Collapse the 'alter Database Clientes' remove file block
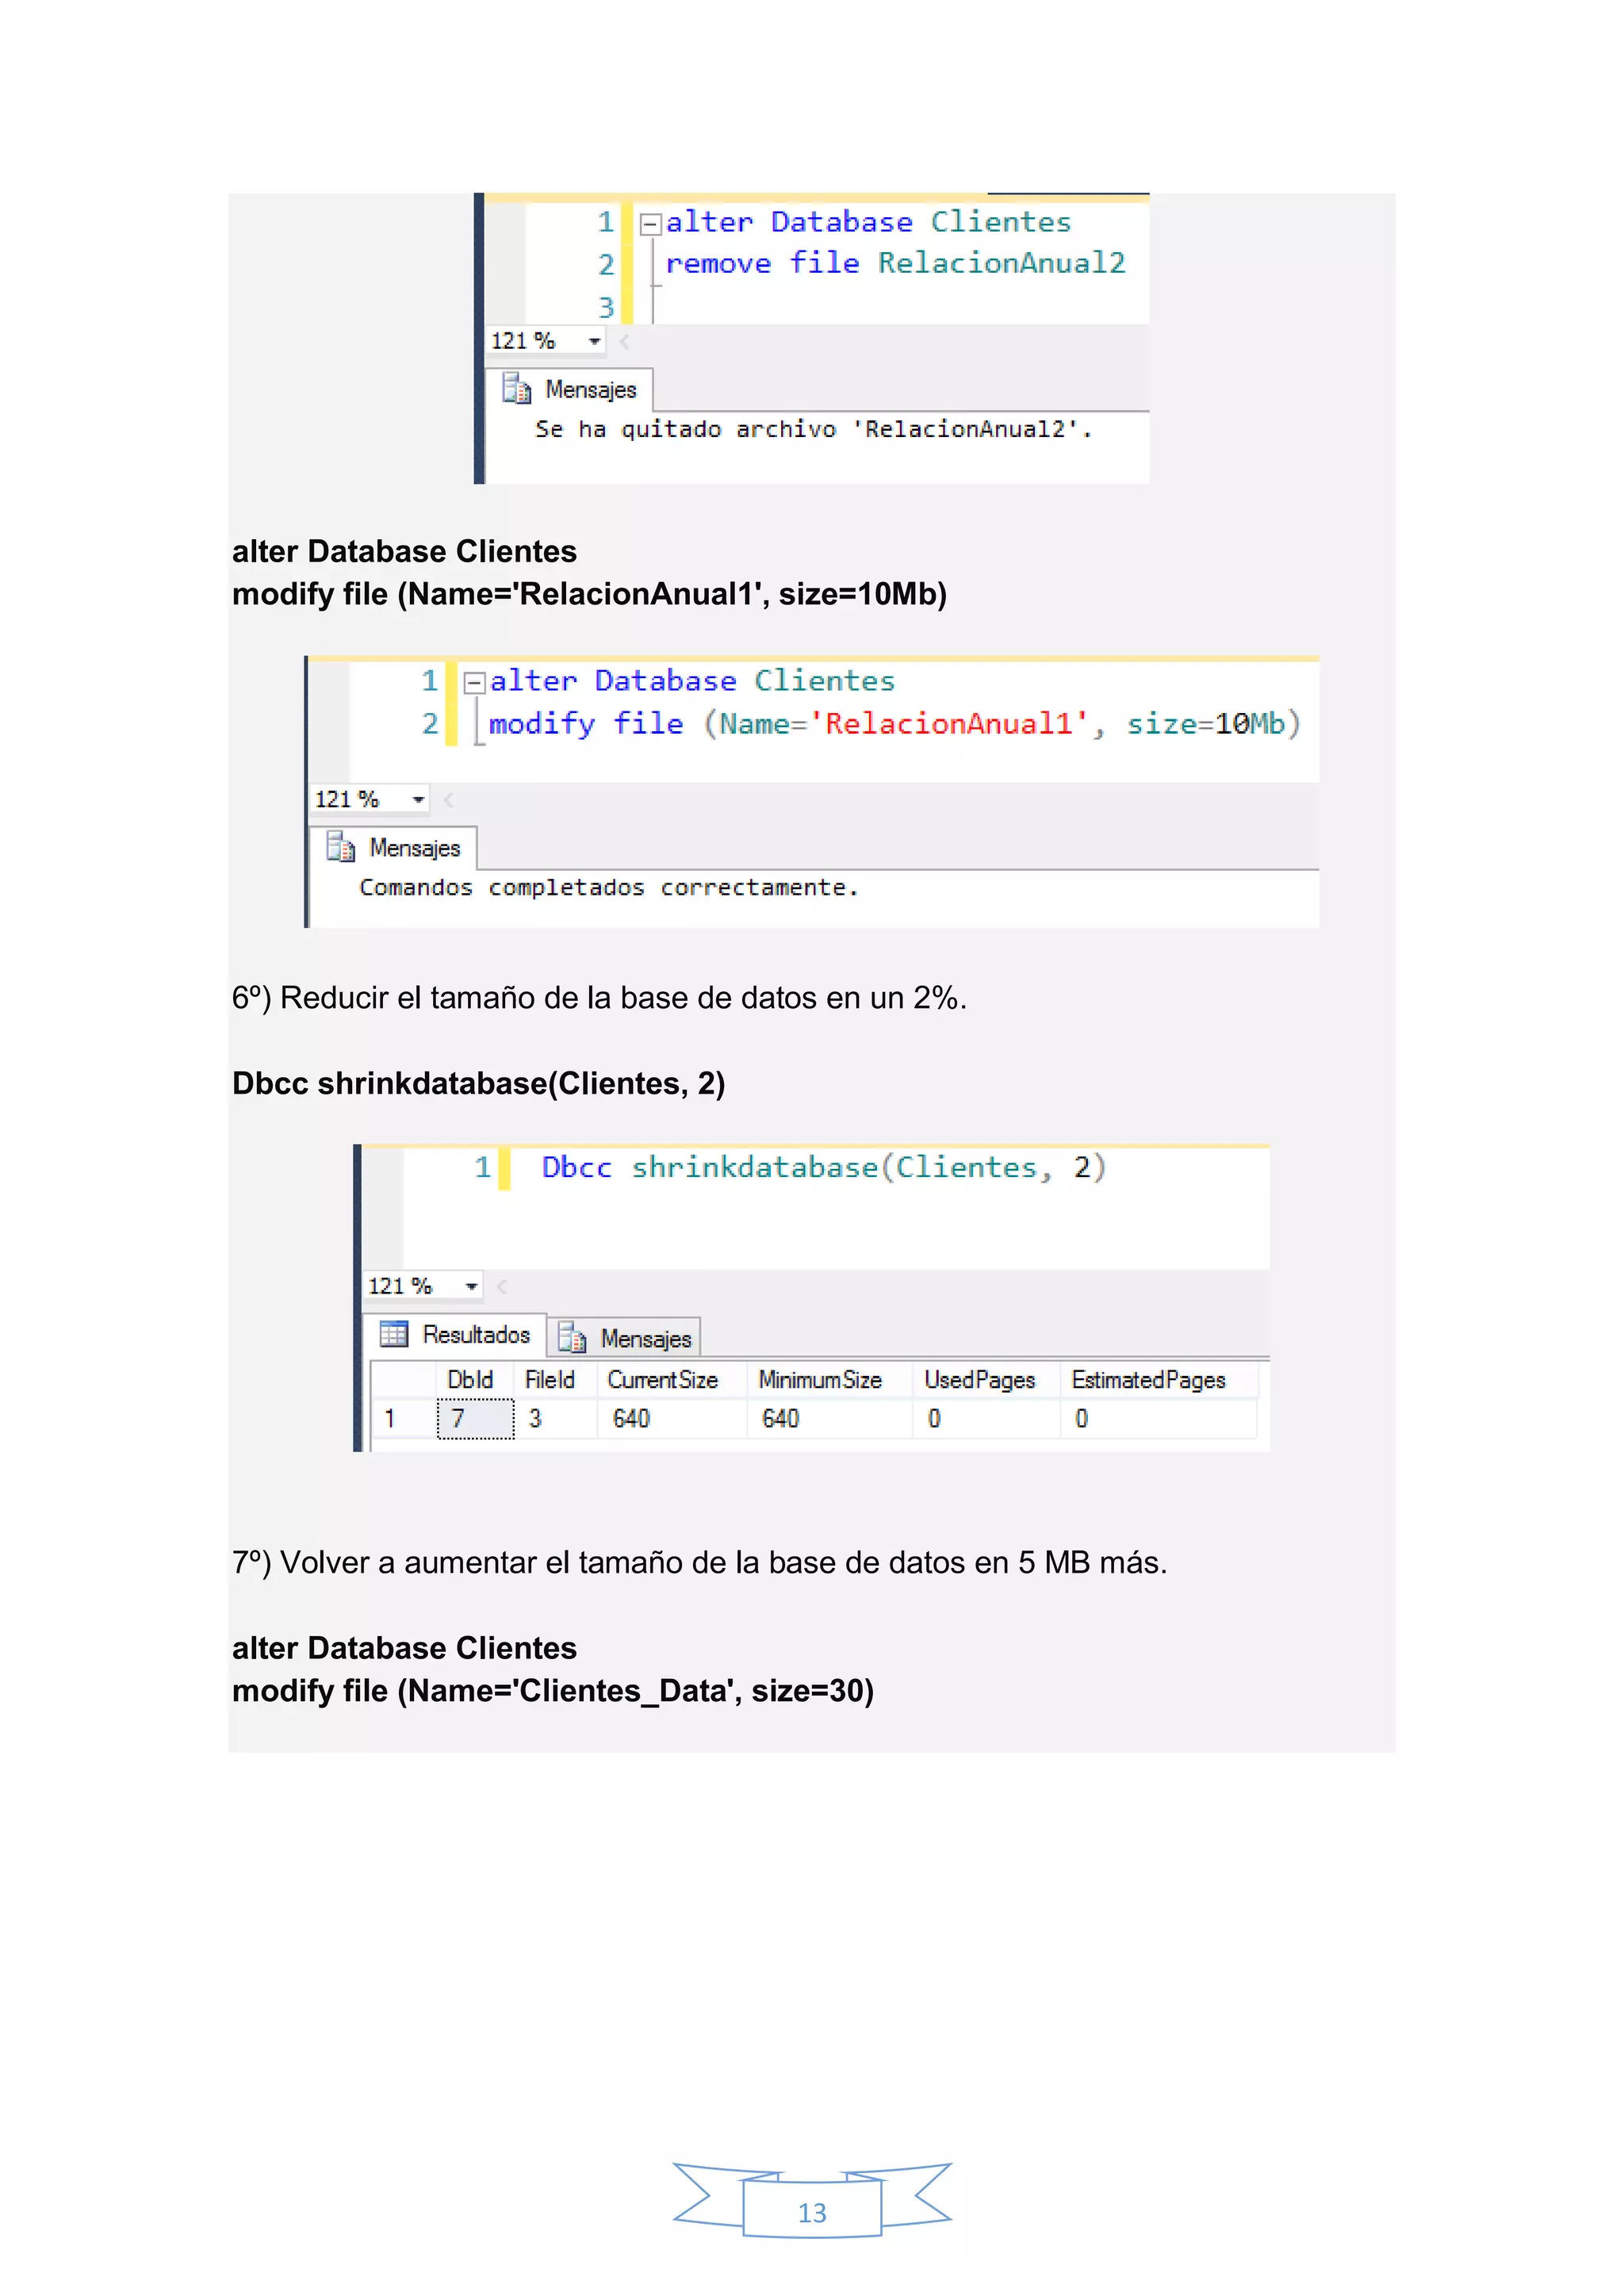Screen dimensions: 1624x2296 650,223
